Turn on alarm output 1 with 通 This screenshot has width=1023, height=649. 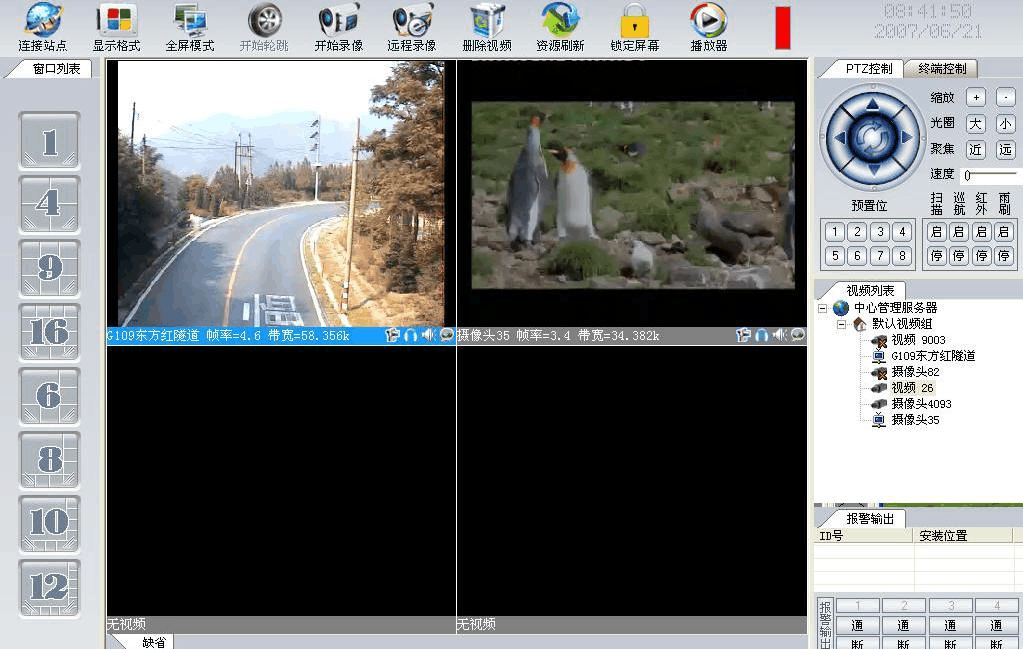858,625
